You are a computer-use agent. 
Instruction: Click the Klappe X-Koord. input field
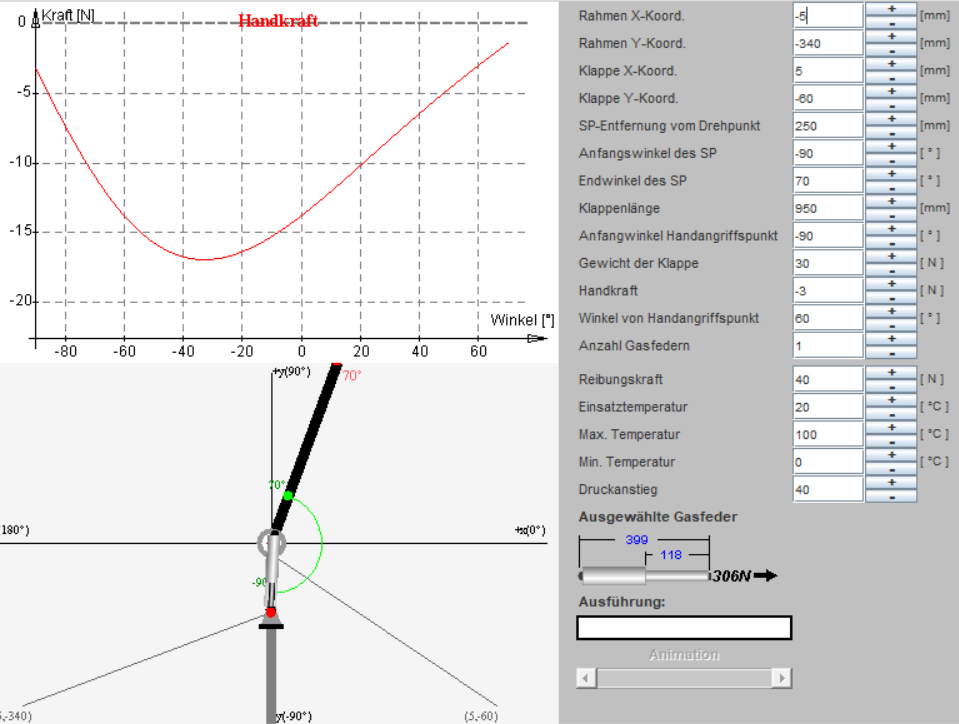point(827,71)
